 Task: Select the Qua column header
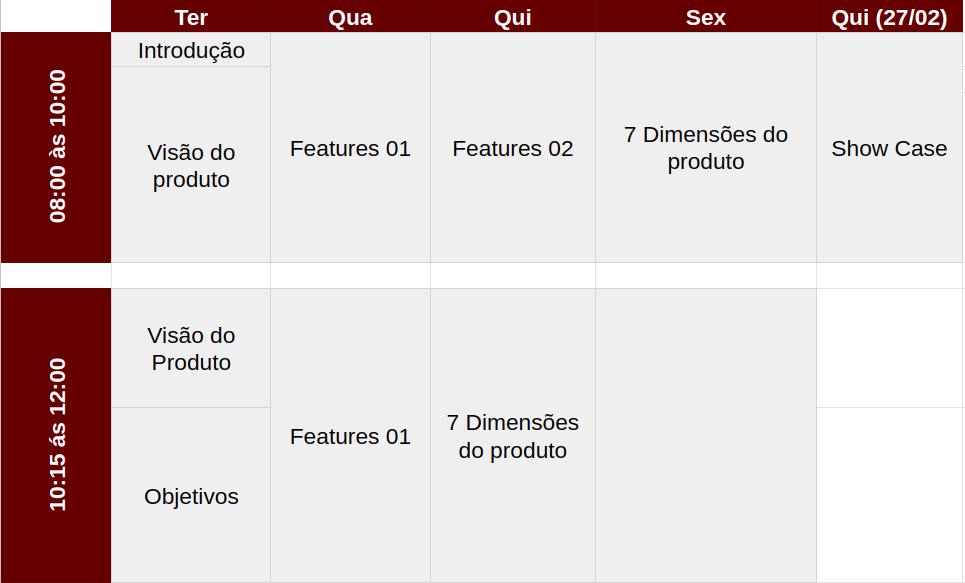350,17
